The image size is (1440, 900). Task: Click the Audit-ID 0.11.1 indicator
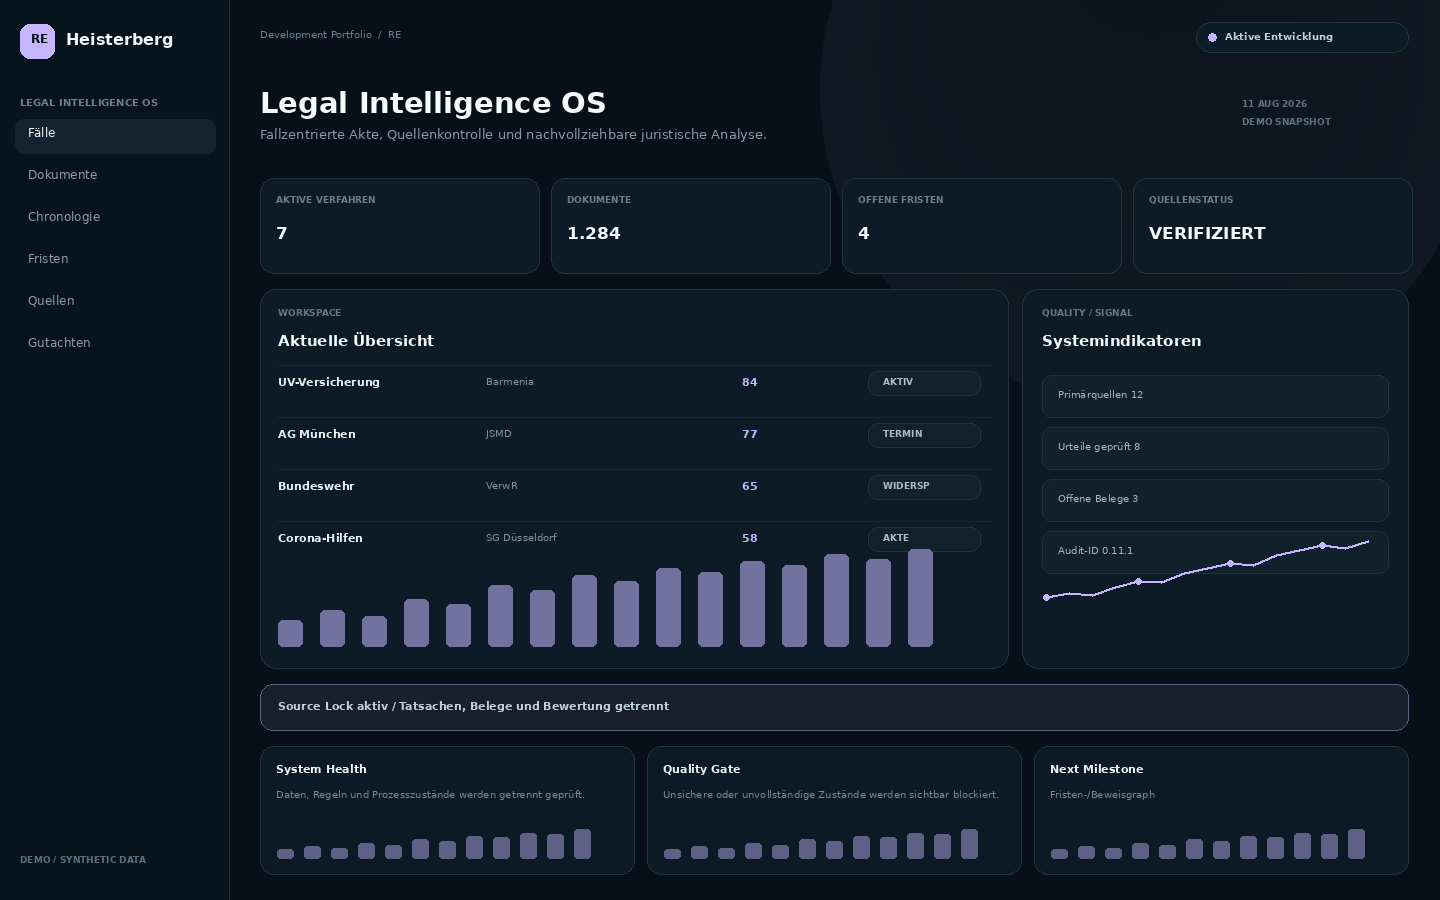click(x=1215, y=552)
